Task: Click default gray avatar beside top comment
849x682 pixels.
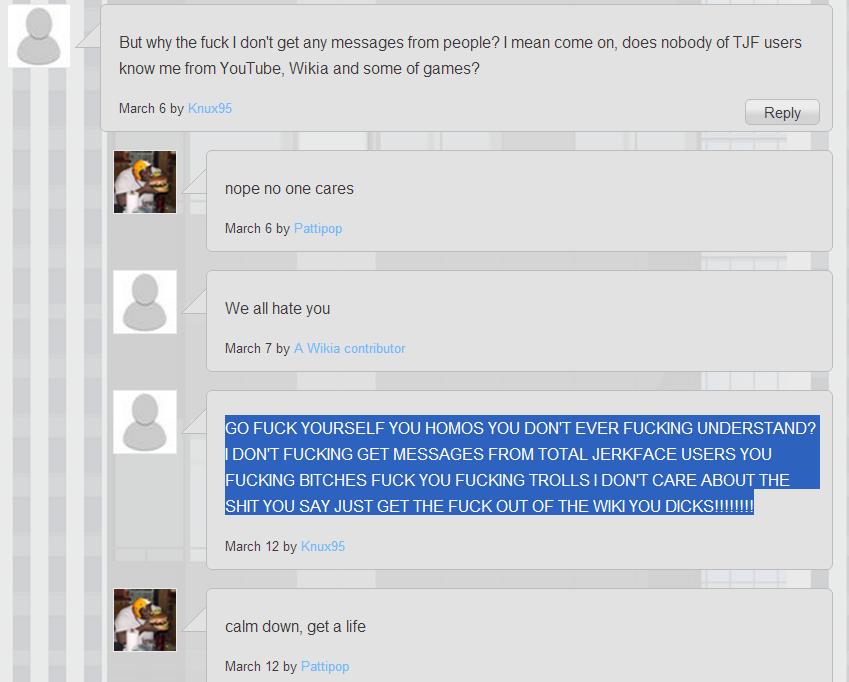Action: pyautogui.click(x=39, y=36)
